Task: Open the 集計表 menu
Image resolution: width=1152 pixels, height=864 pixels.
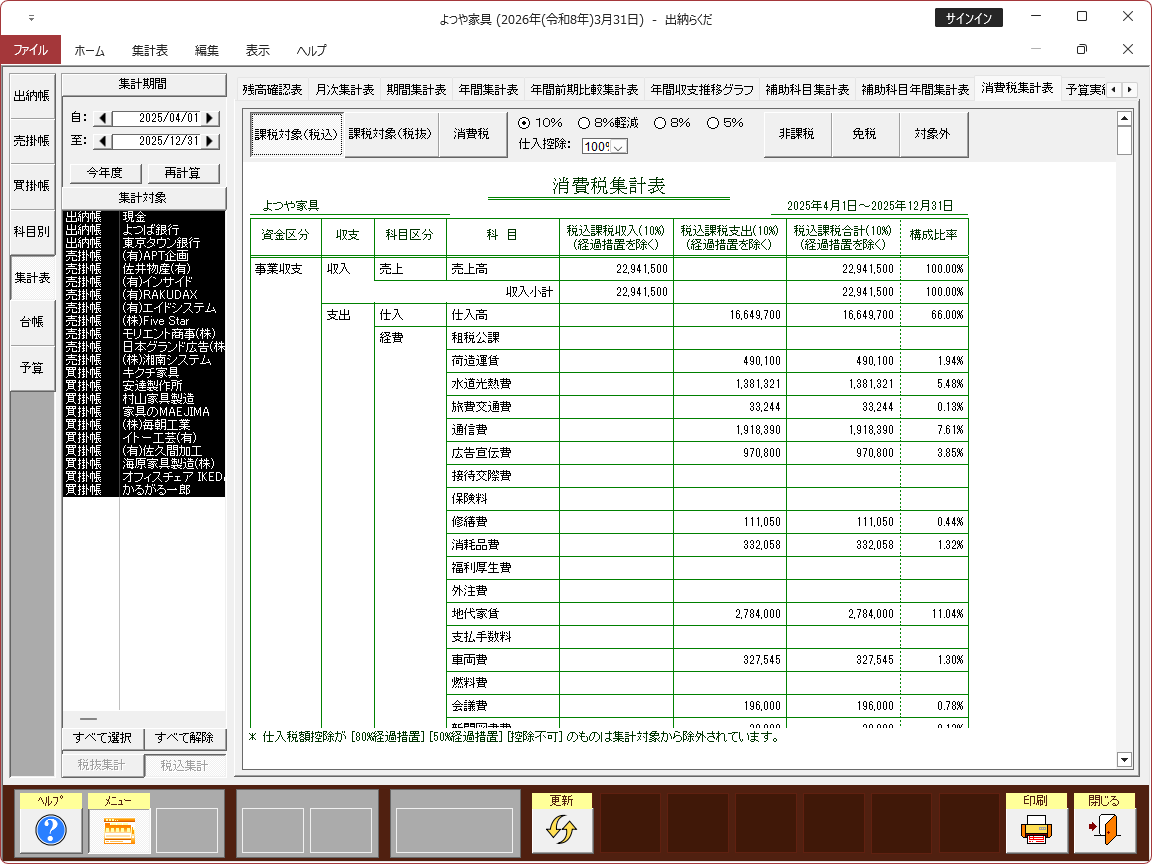Action: [149, 50]
